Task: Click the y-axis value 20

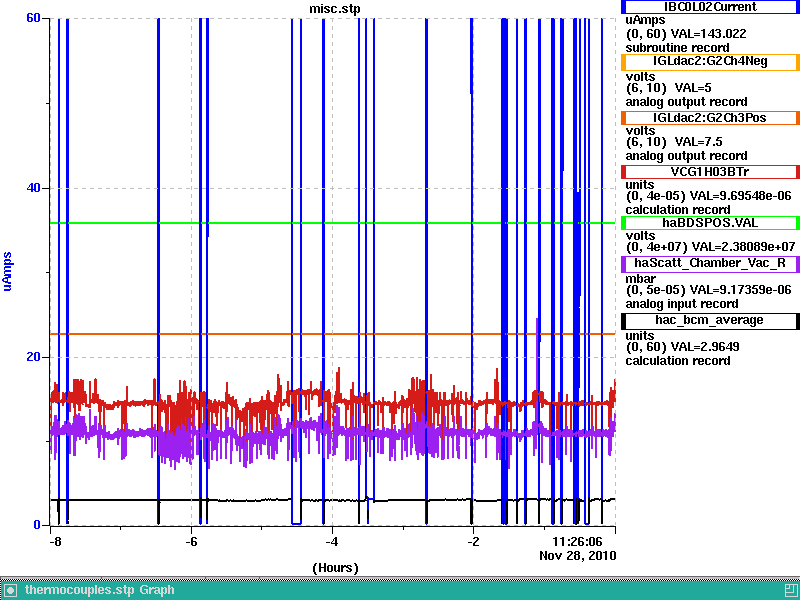Action: [x=33, y=357]
